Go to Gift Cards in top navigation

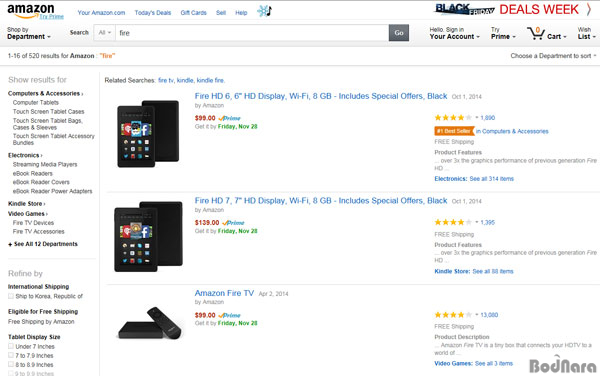[193, 13]
